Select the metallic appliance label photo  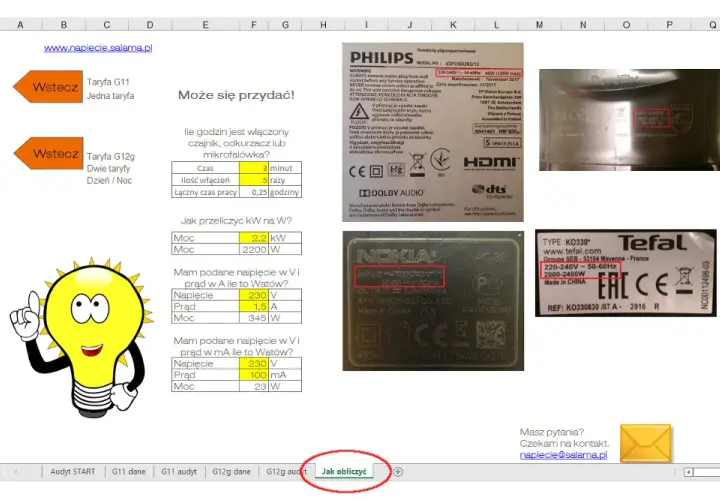coord(630,120)
